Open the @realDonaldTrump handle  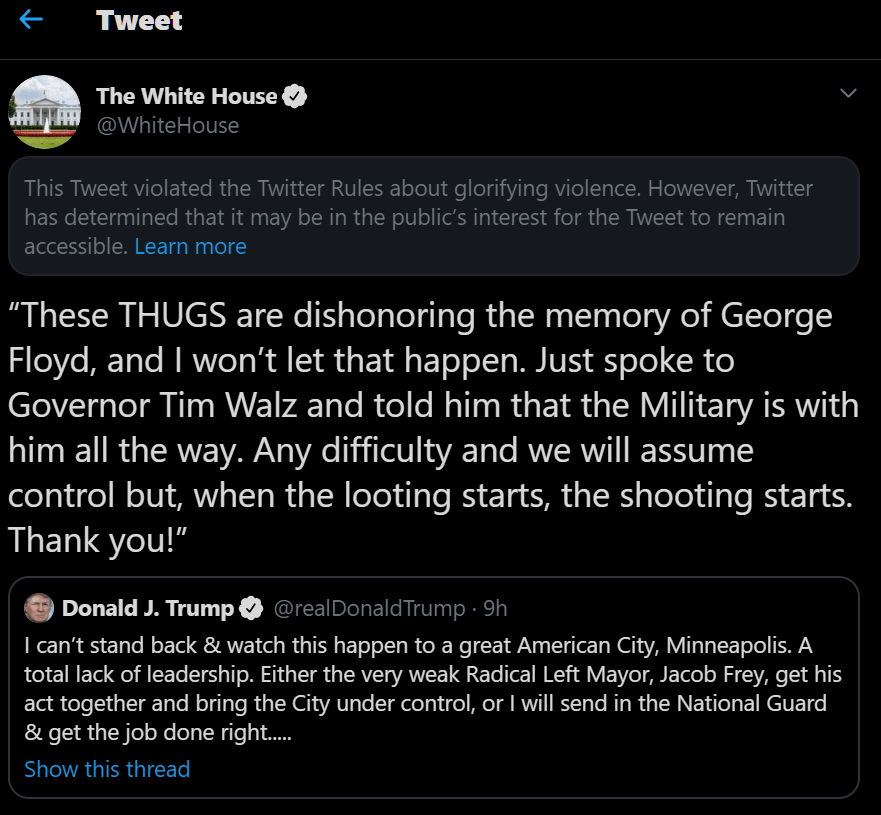tap(369, 608)
